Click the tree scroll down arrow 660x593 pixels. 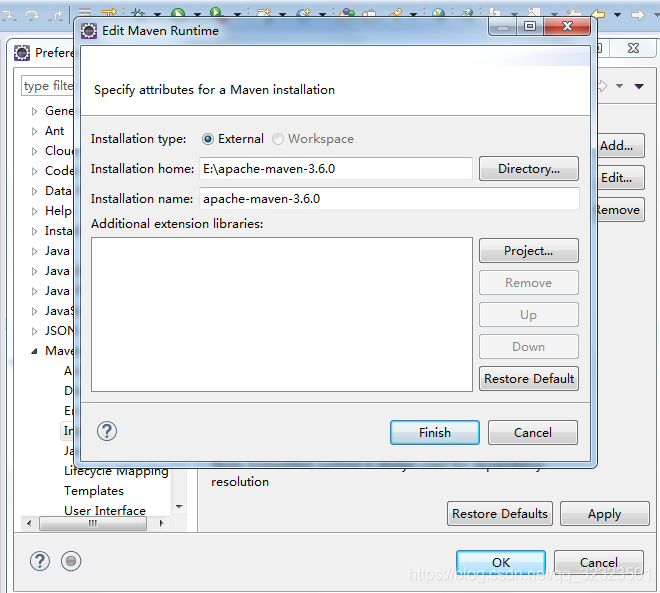click(x=179, y=507)
